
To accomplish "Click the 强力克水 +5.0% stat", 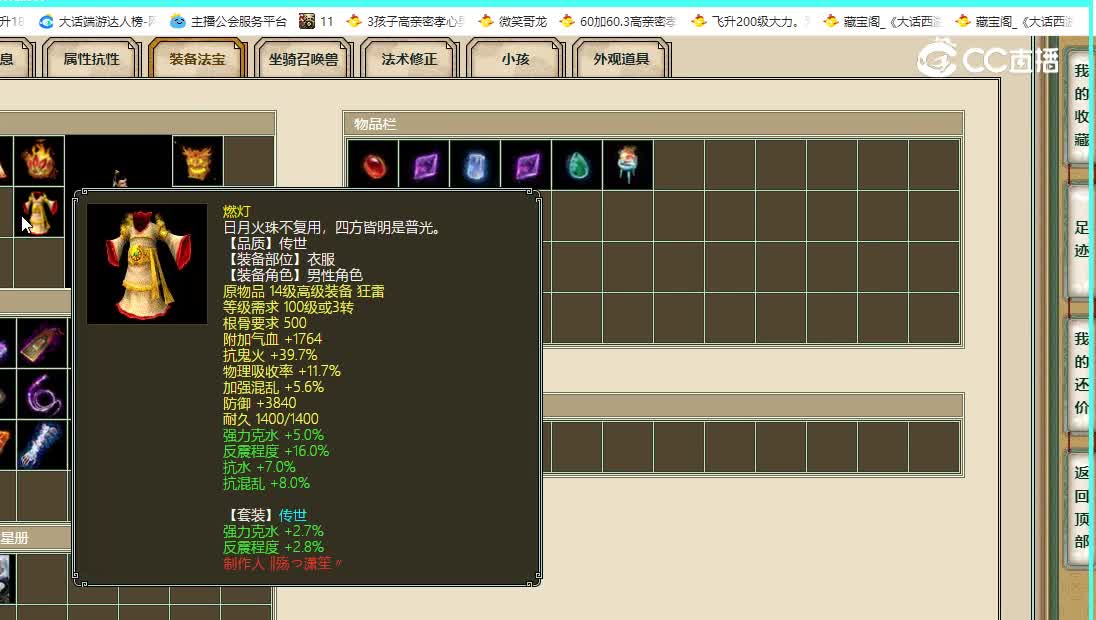I will (273, 435).
